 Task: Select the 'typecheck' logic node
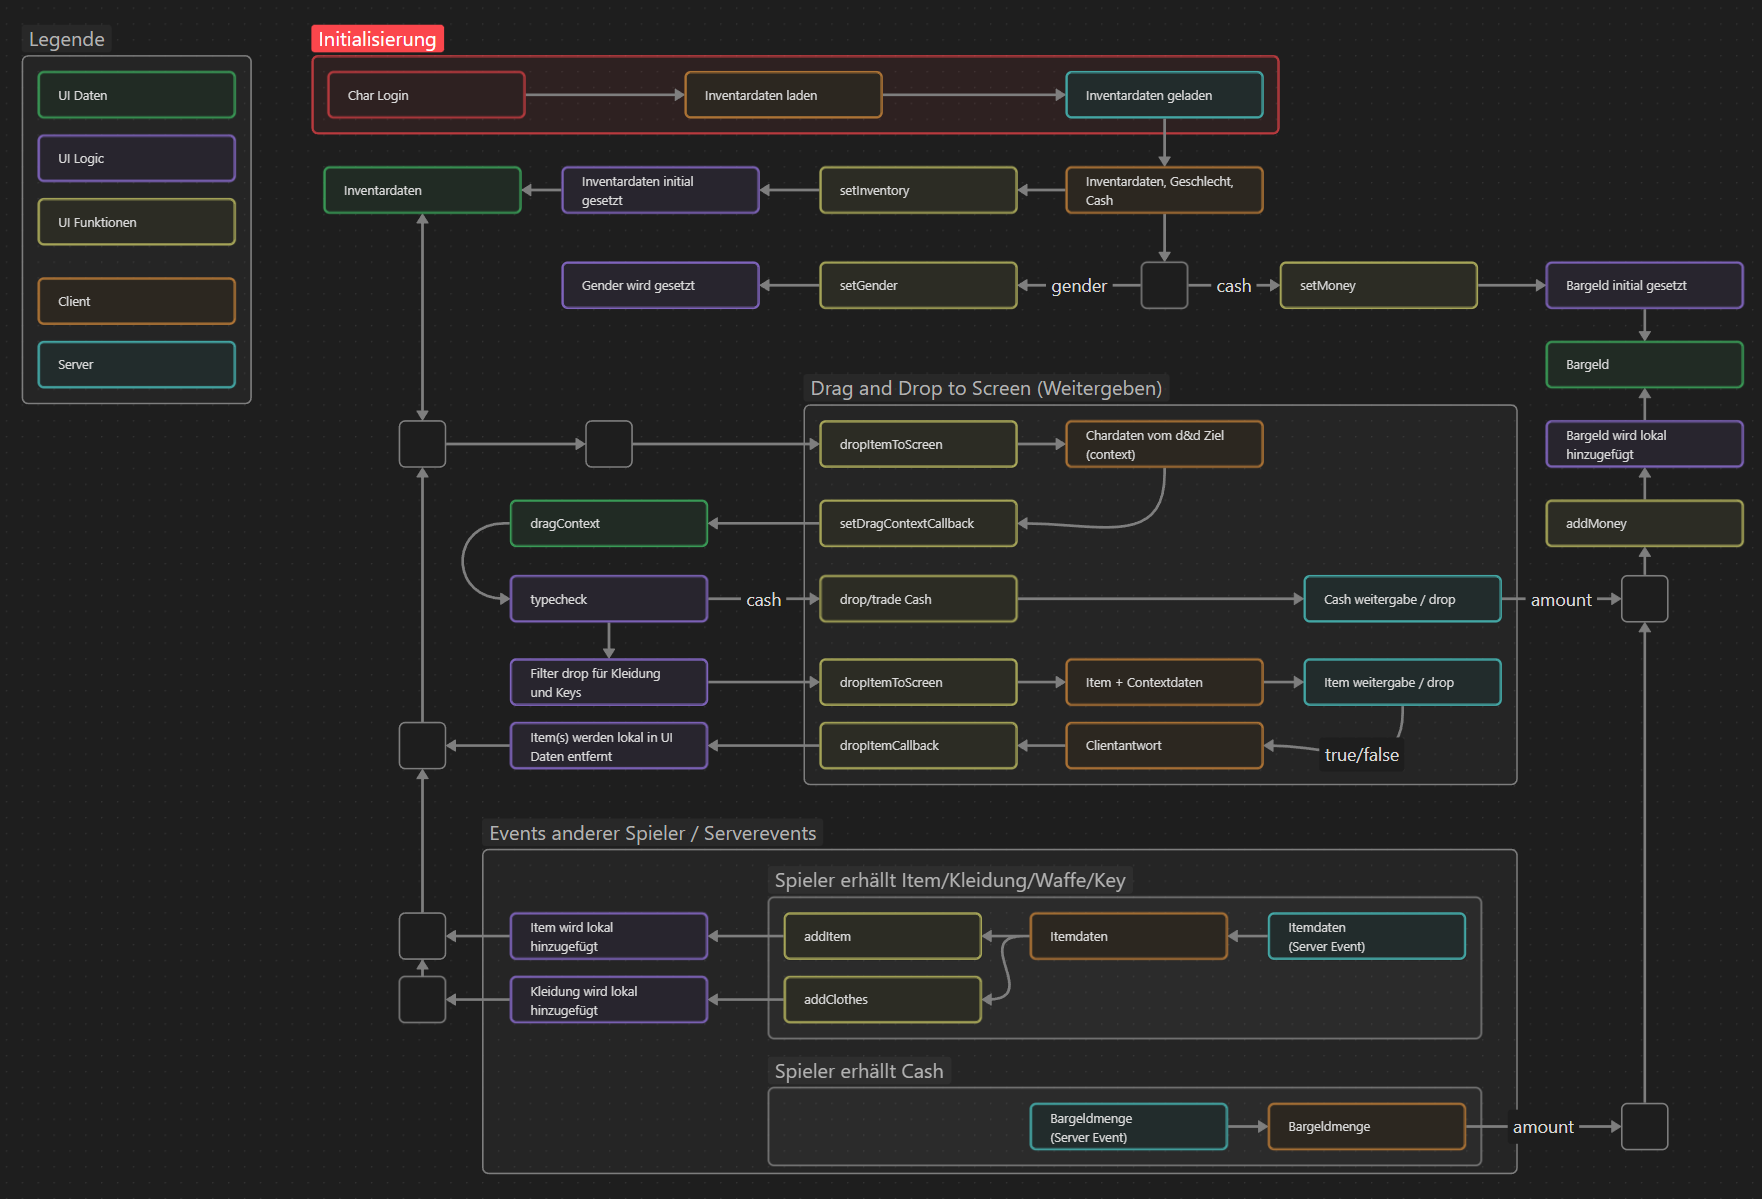coord(609,599)
